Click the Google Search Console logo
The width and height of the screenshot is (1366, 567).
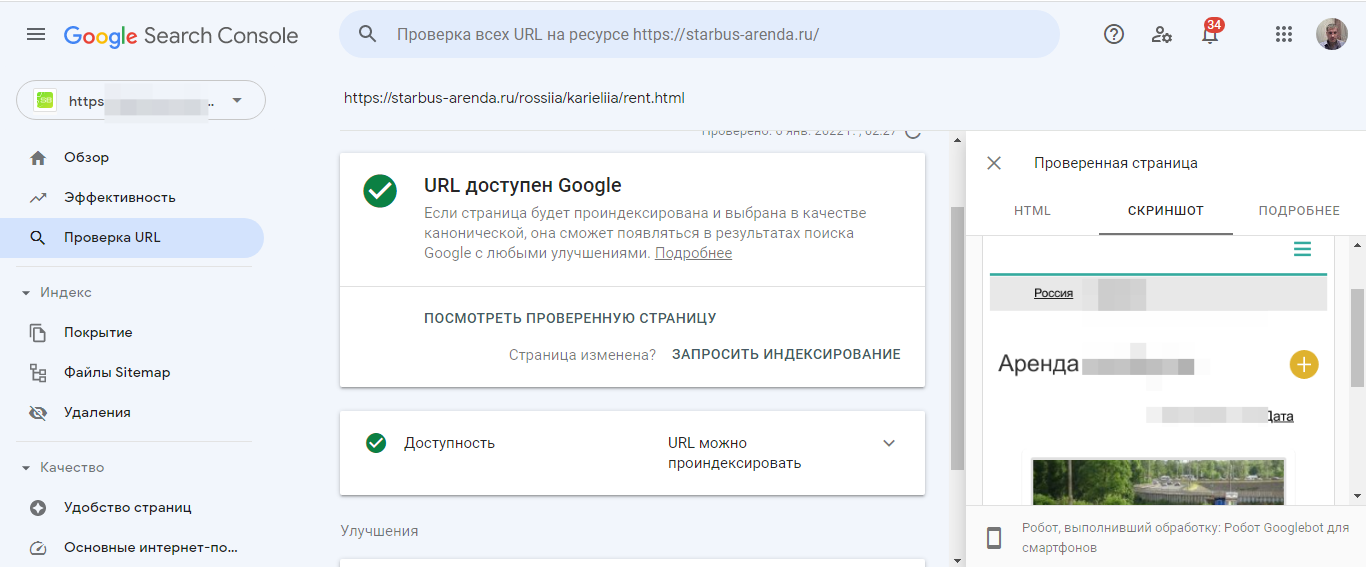click(x=181, y=36)
